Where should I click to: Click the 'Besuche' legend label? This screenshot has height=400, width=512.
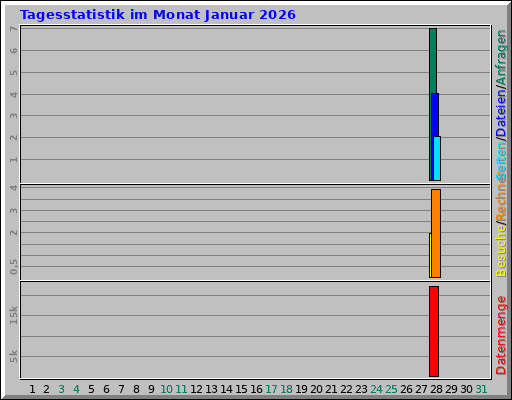point(501,251)
